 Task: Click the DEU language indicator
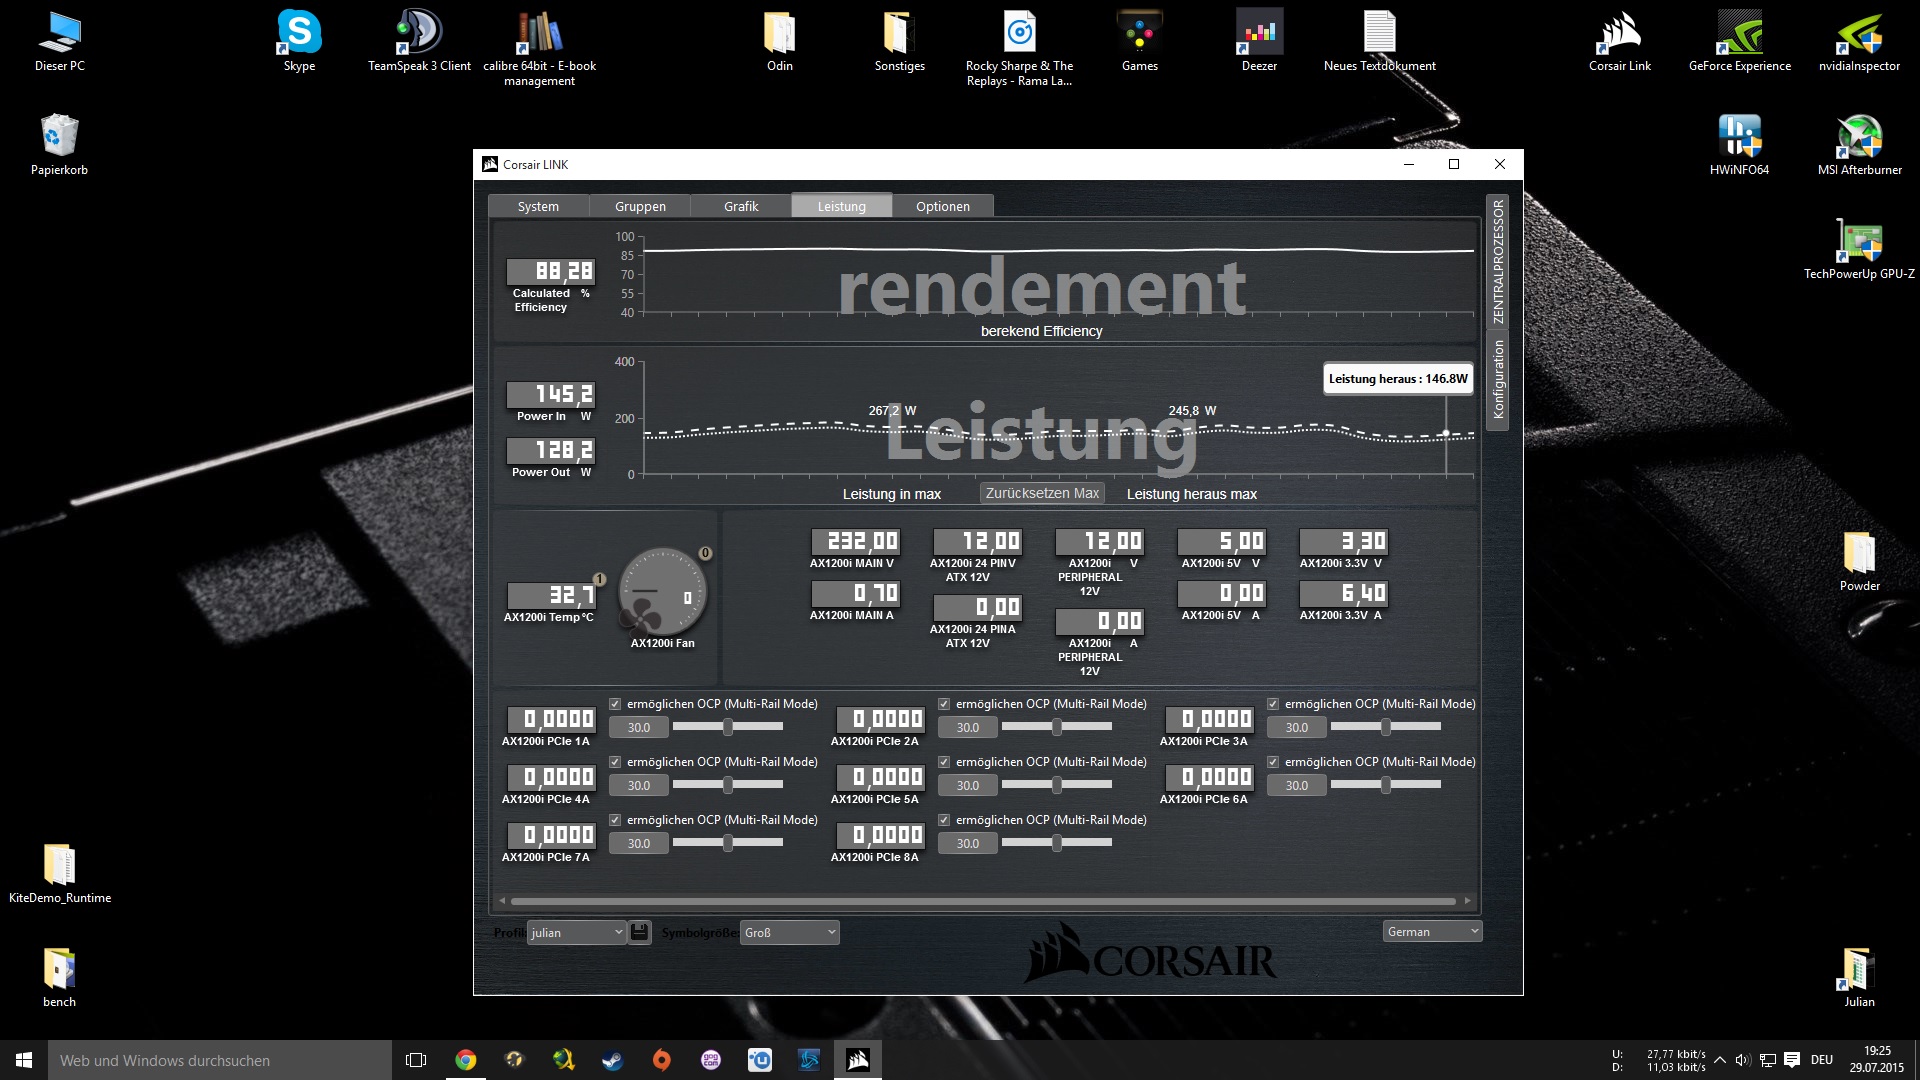tap(1822, 1060)
